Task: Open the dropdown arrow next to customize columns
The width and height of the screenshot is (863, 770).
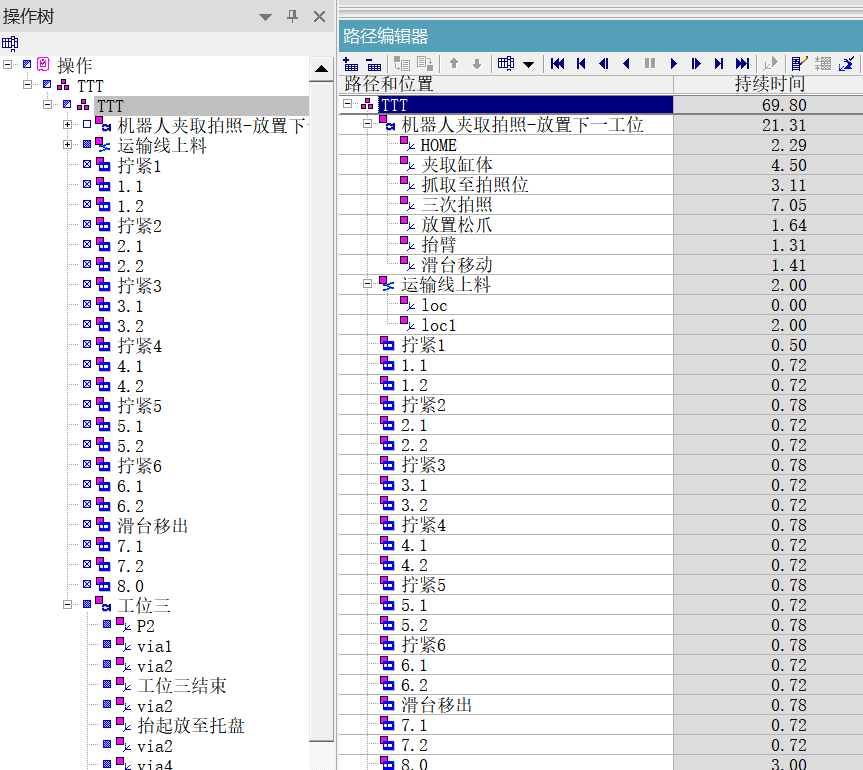Action: 528,64
